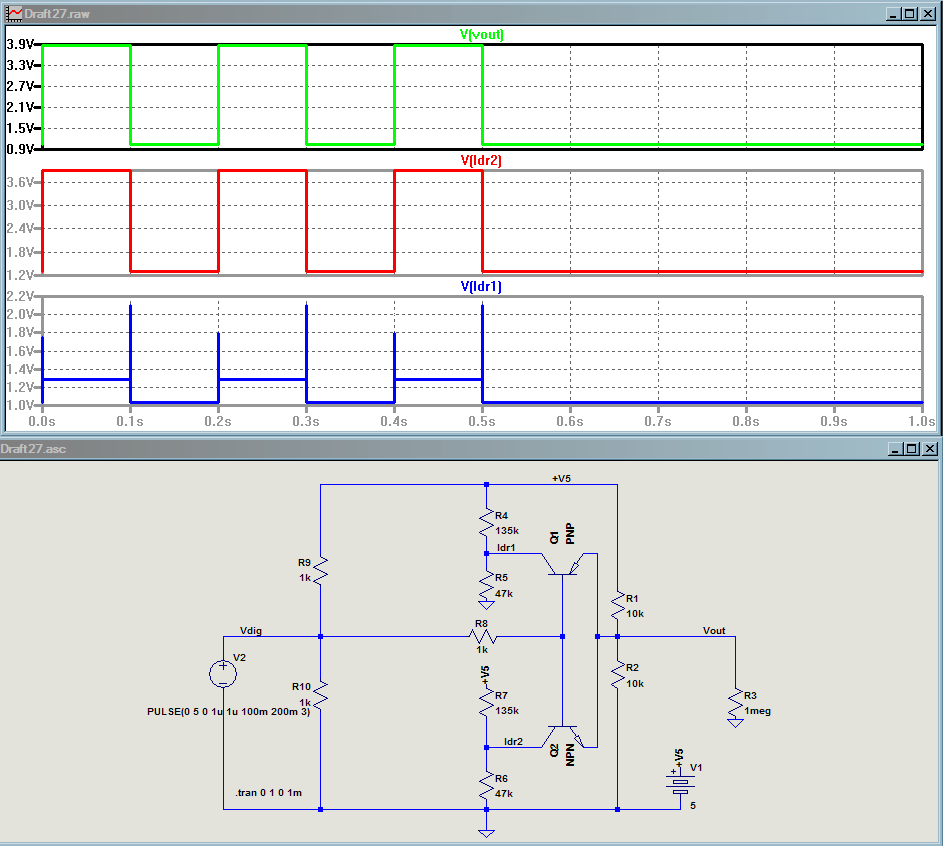Select resistor R8 on the Vdig line
The height and width of the screenshot is (846, 943).
pyautogui.click(x=482, y=636)
